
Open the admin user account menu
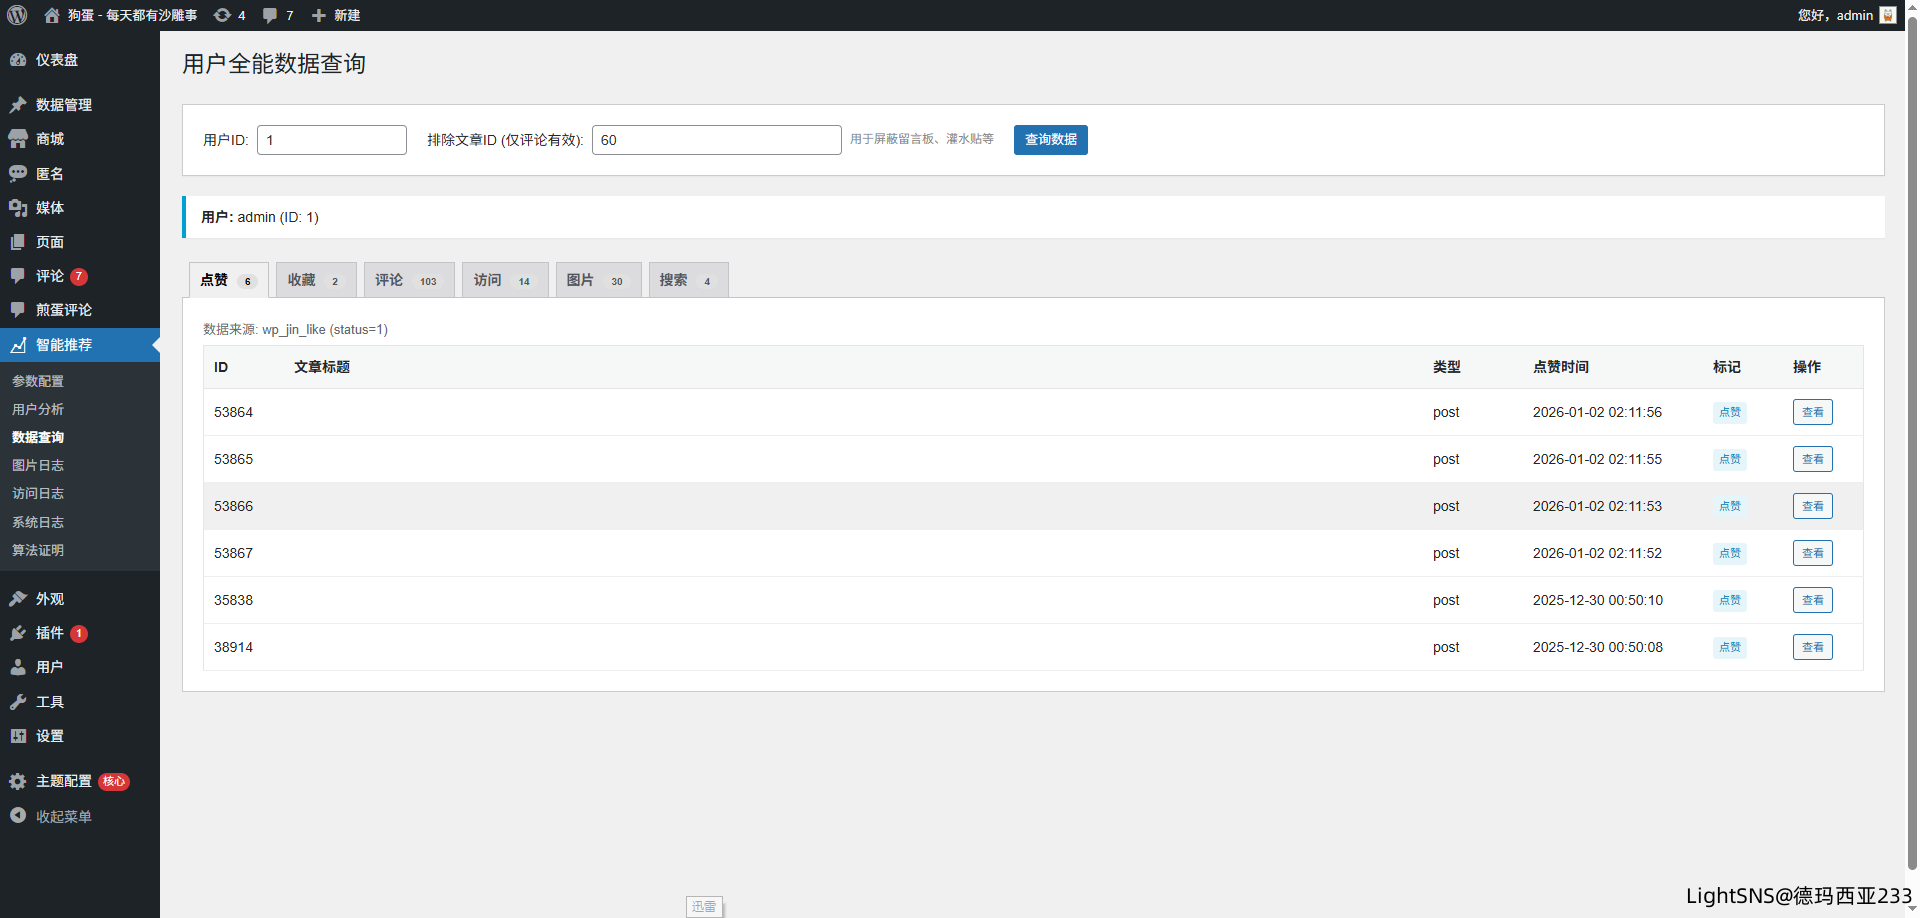(1845, 15)
